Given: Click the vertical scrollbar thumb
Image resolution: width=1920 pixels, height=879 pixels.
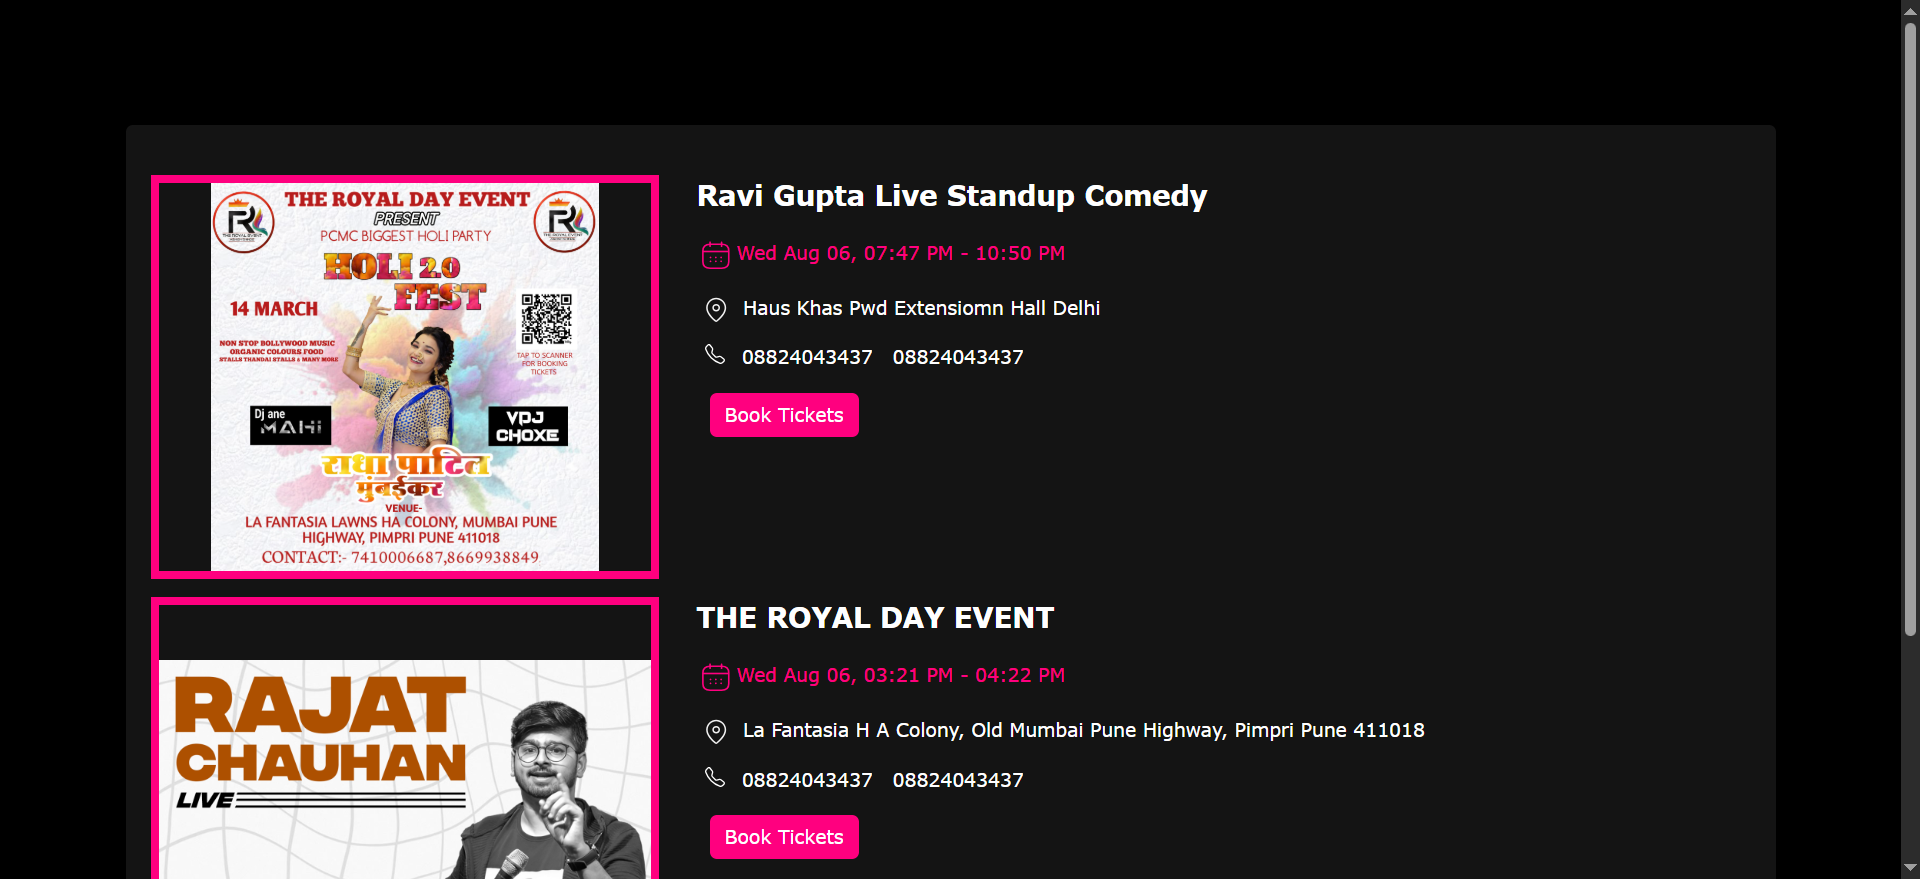Looking at the screenshot, I should (1910, 330).
